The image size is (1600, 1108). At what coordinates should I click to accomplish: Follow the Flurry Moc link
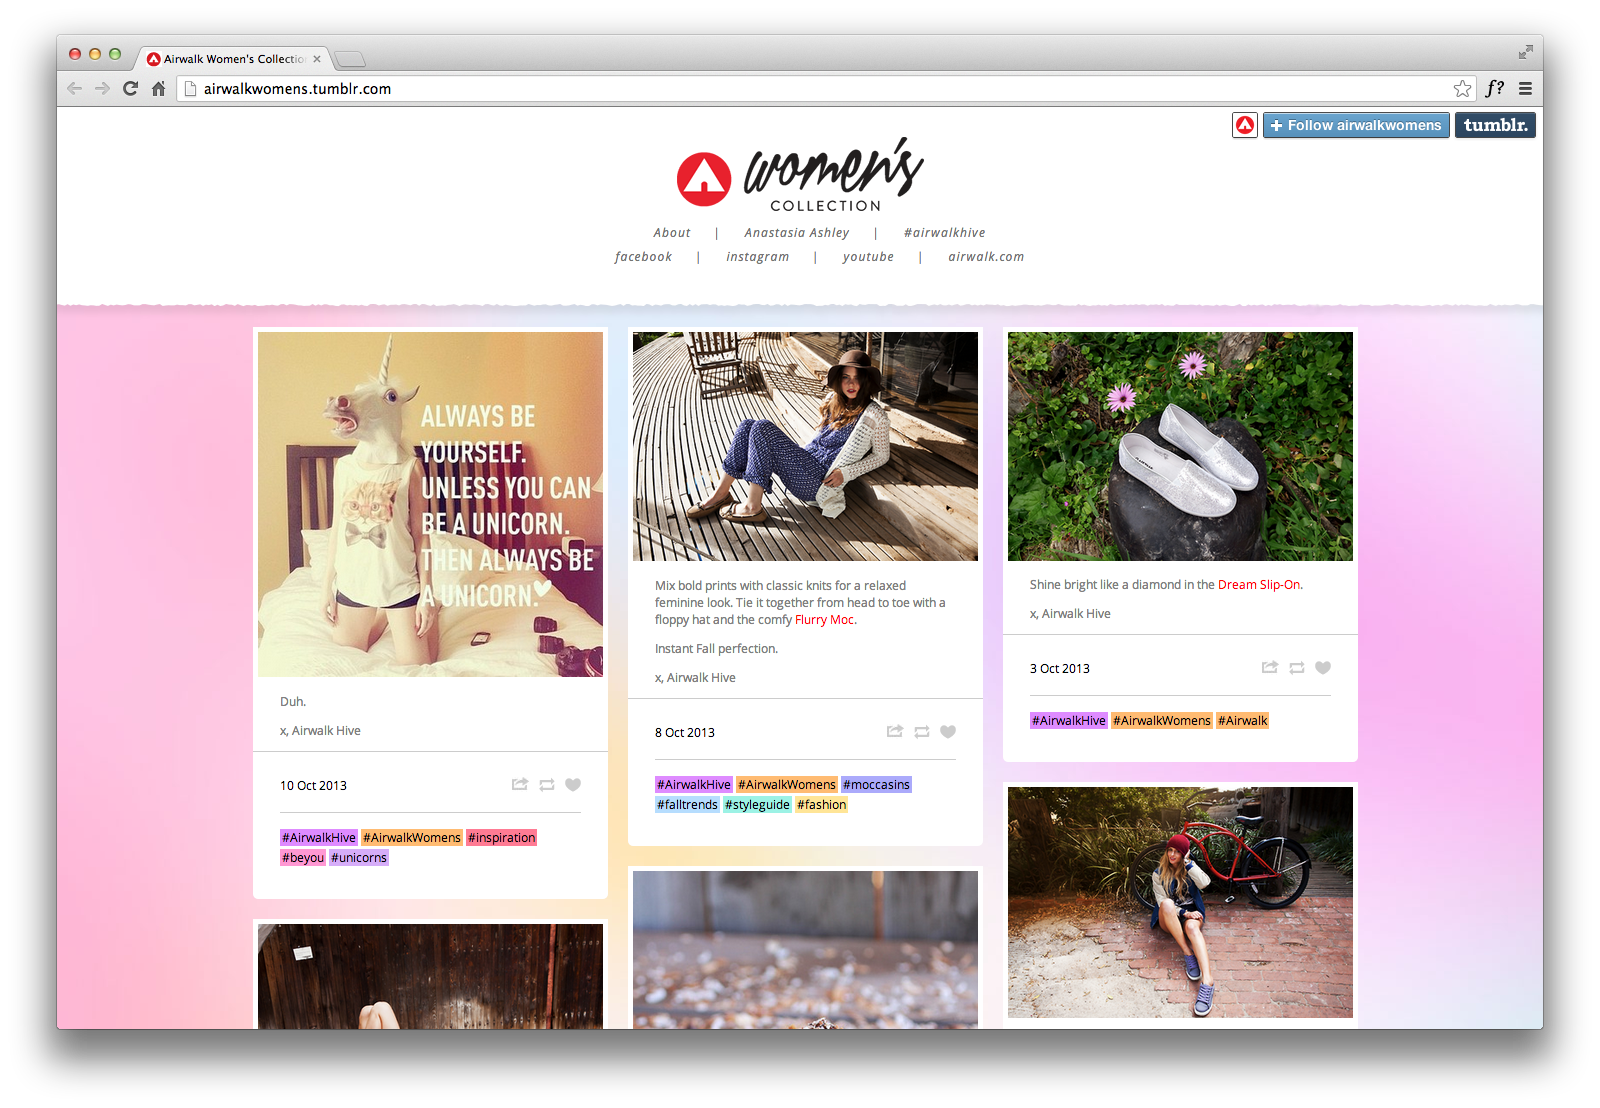point(825,620)
